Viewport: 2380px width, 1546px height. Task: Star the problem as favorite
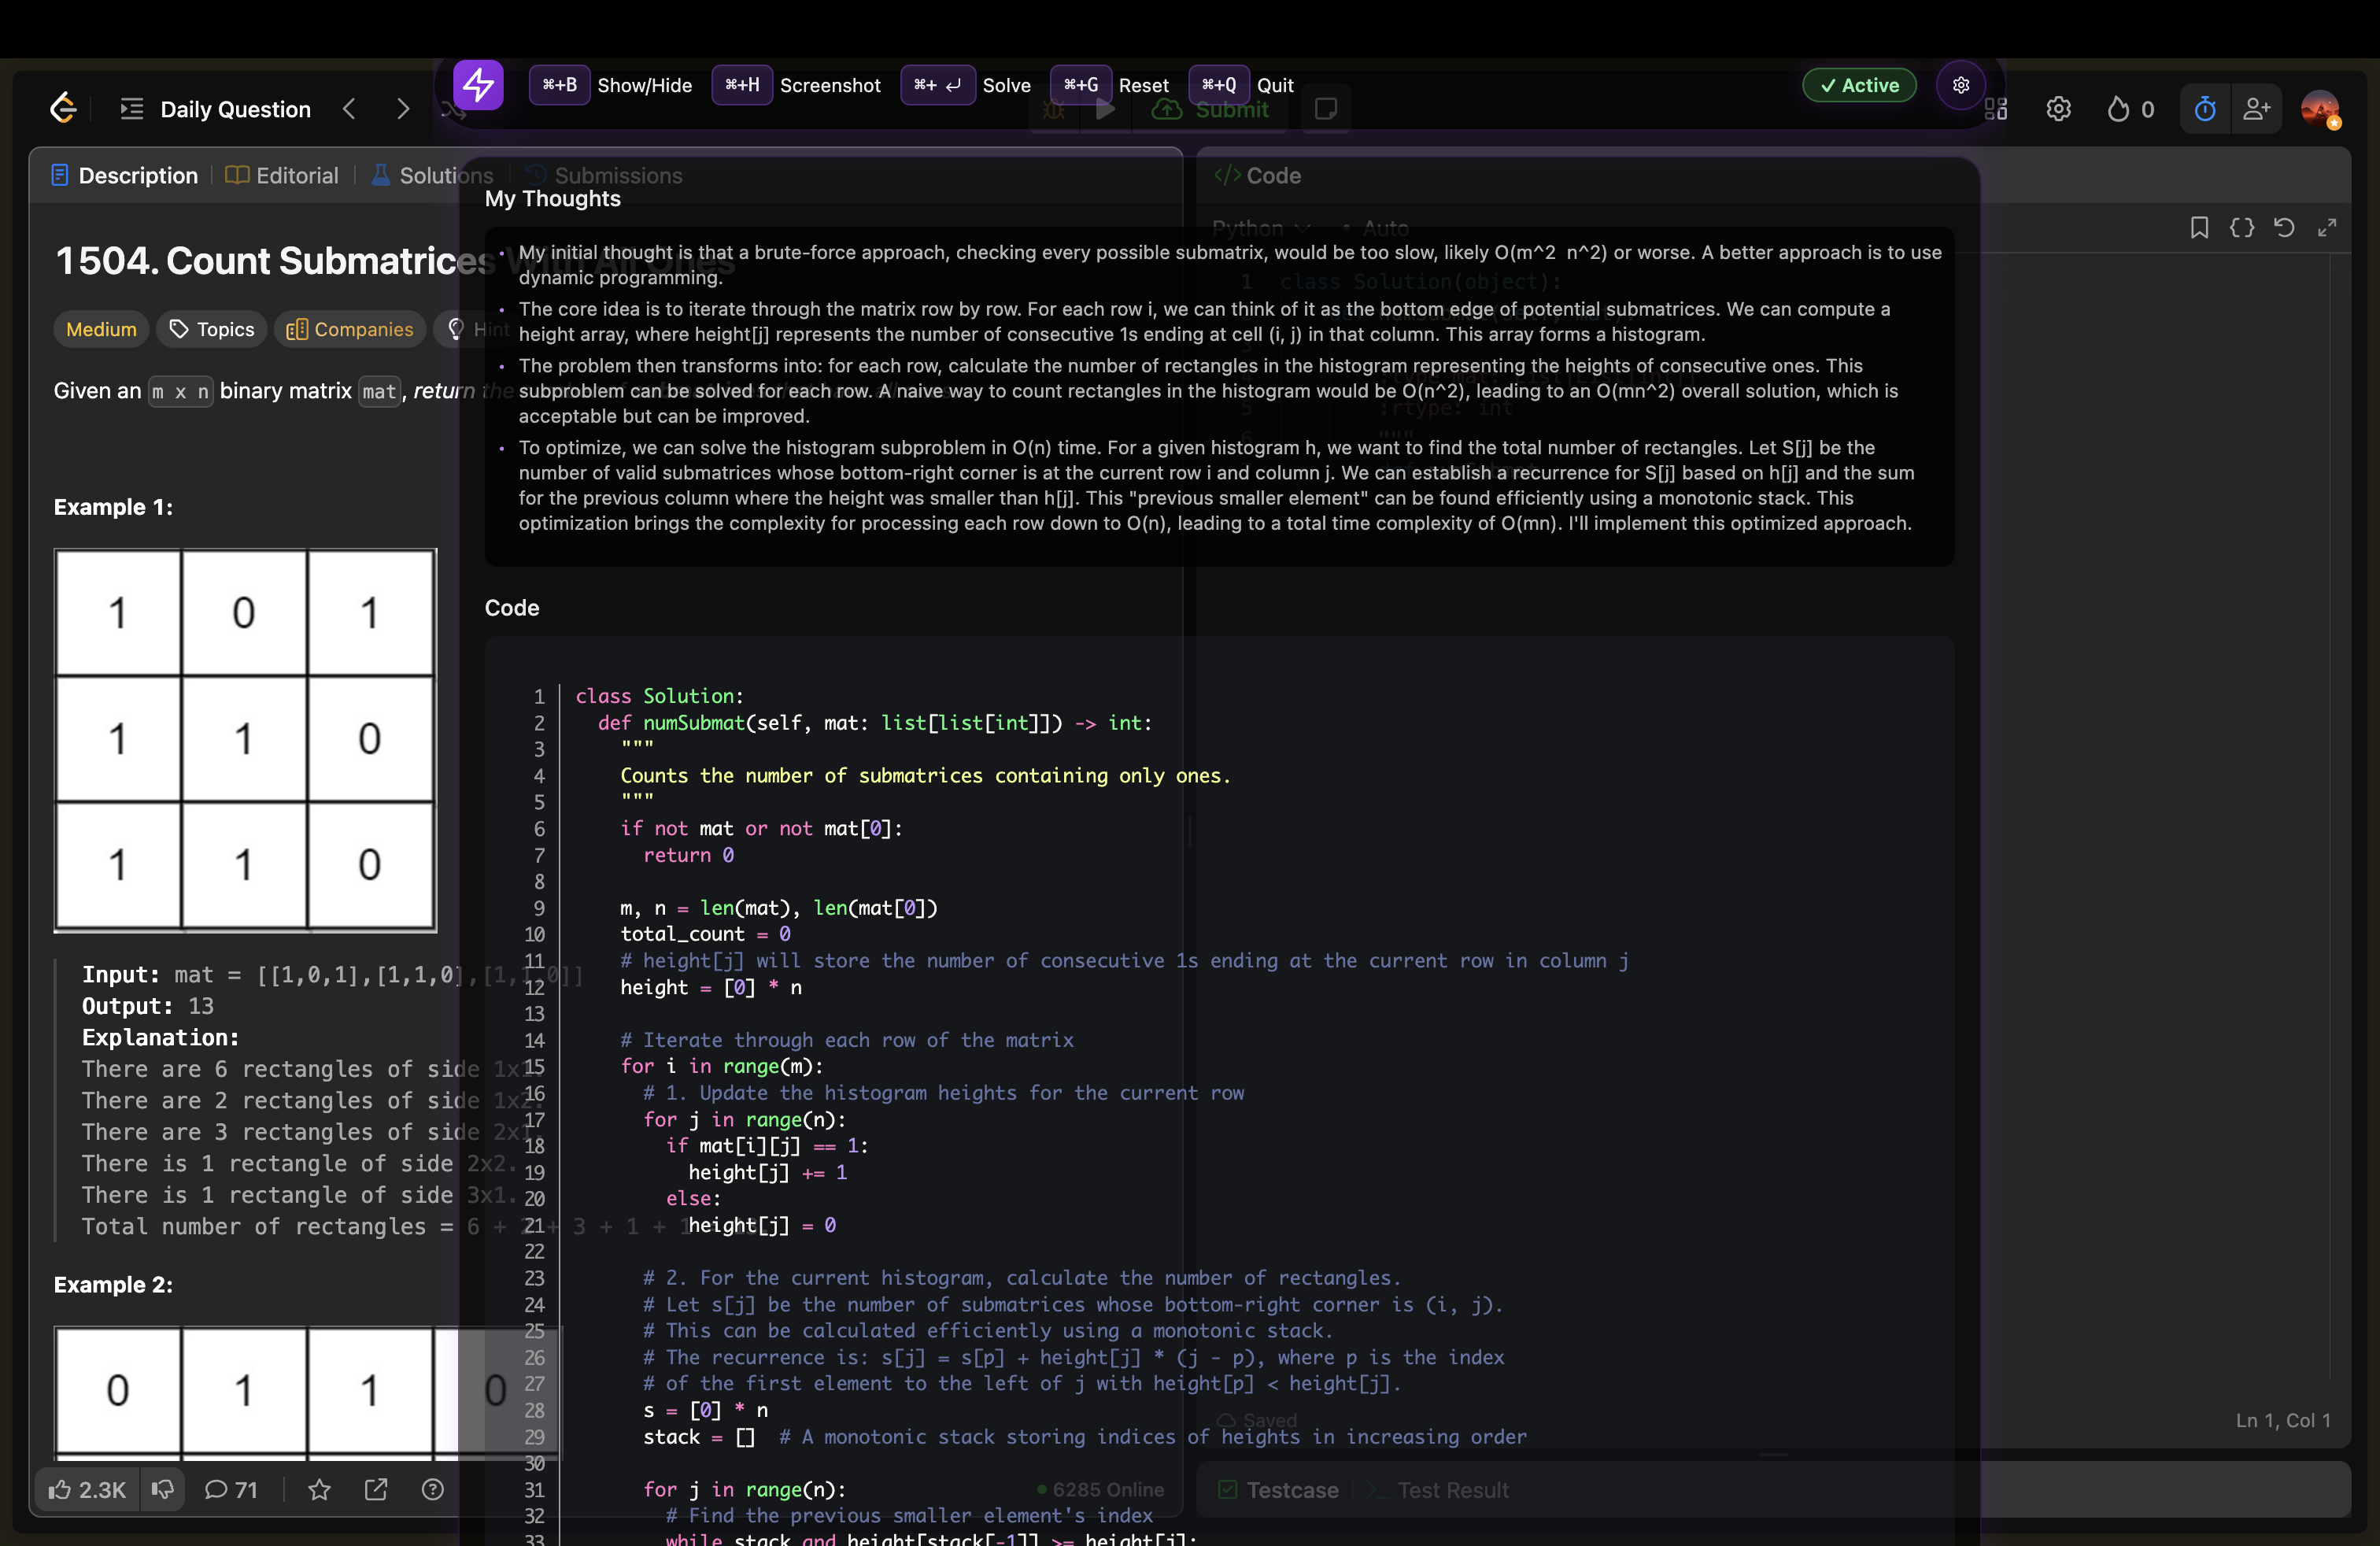[x=319, y=1489]
